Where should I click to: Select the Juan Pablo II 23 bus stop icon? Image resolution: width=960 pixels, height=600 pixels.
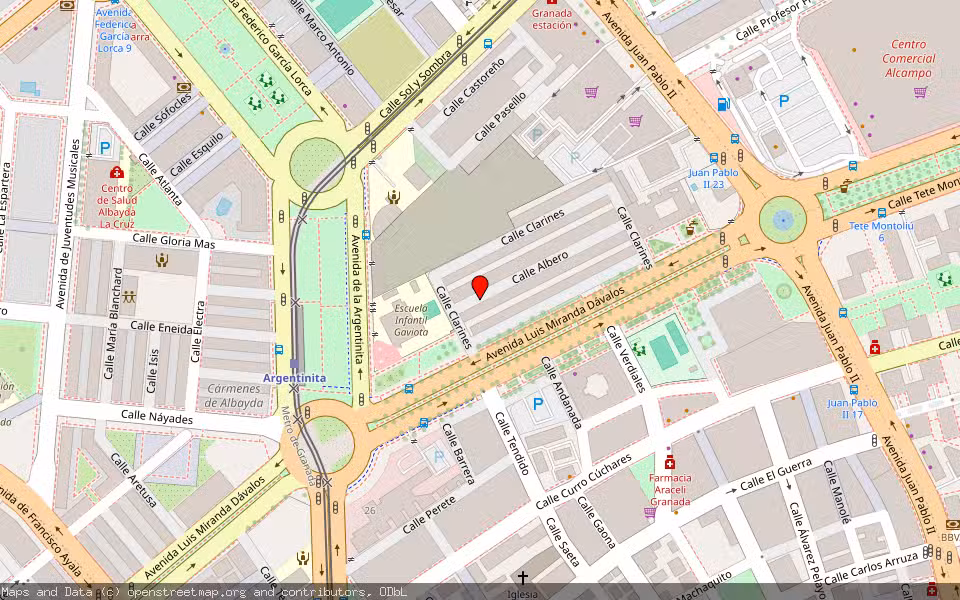click(714, 158)
